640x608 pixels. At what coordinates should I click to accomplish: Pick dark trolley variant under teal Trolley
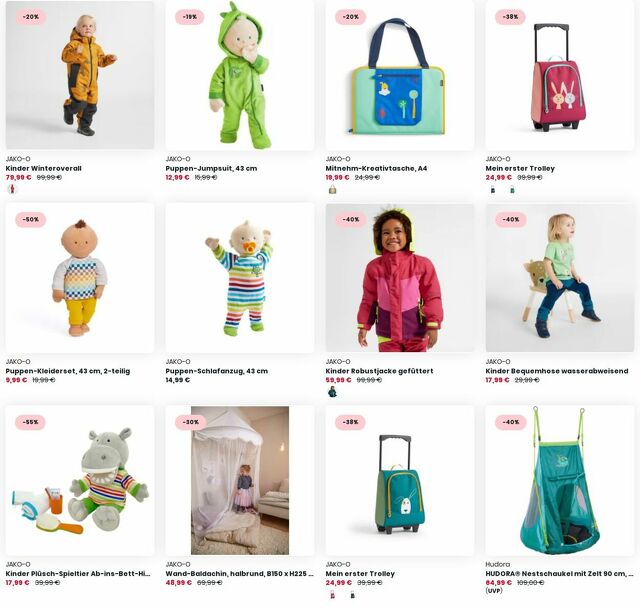pos(352,595)
